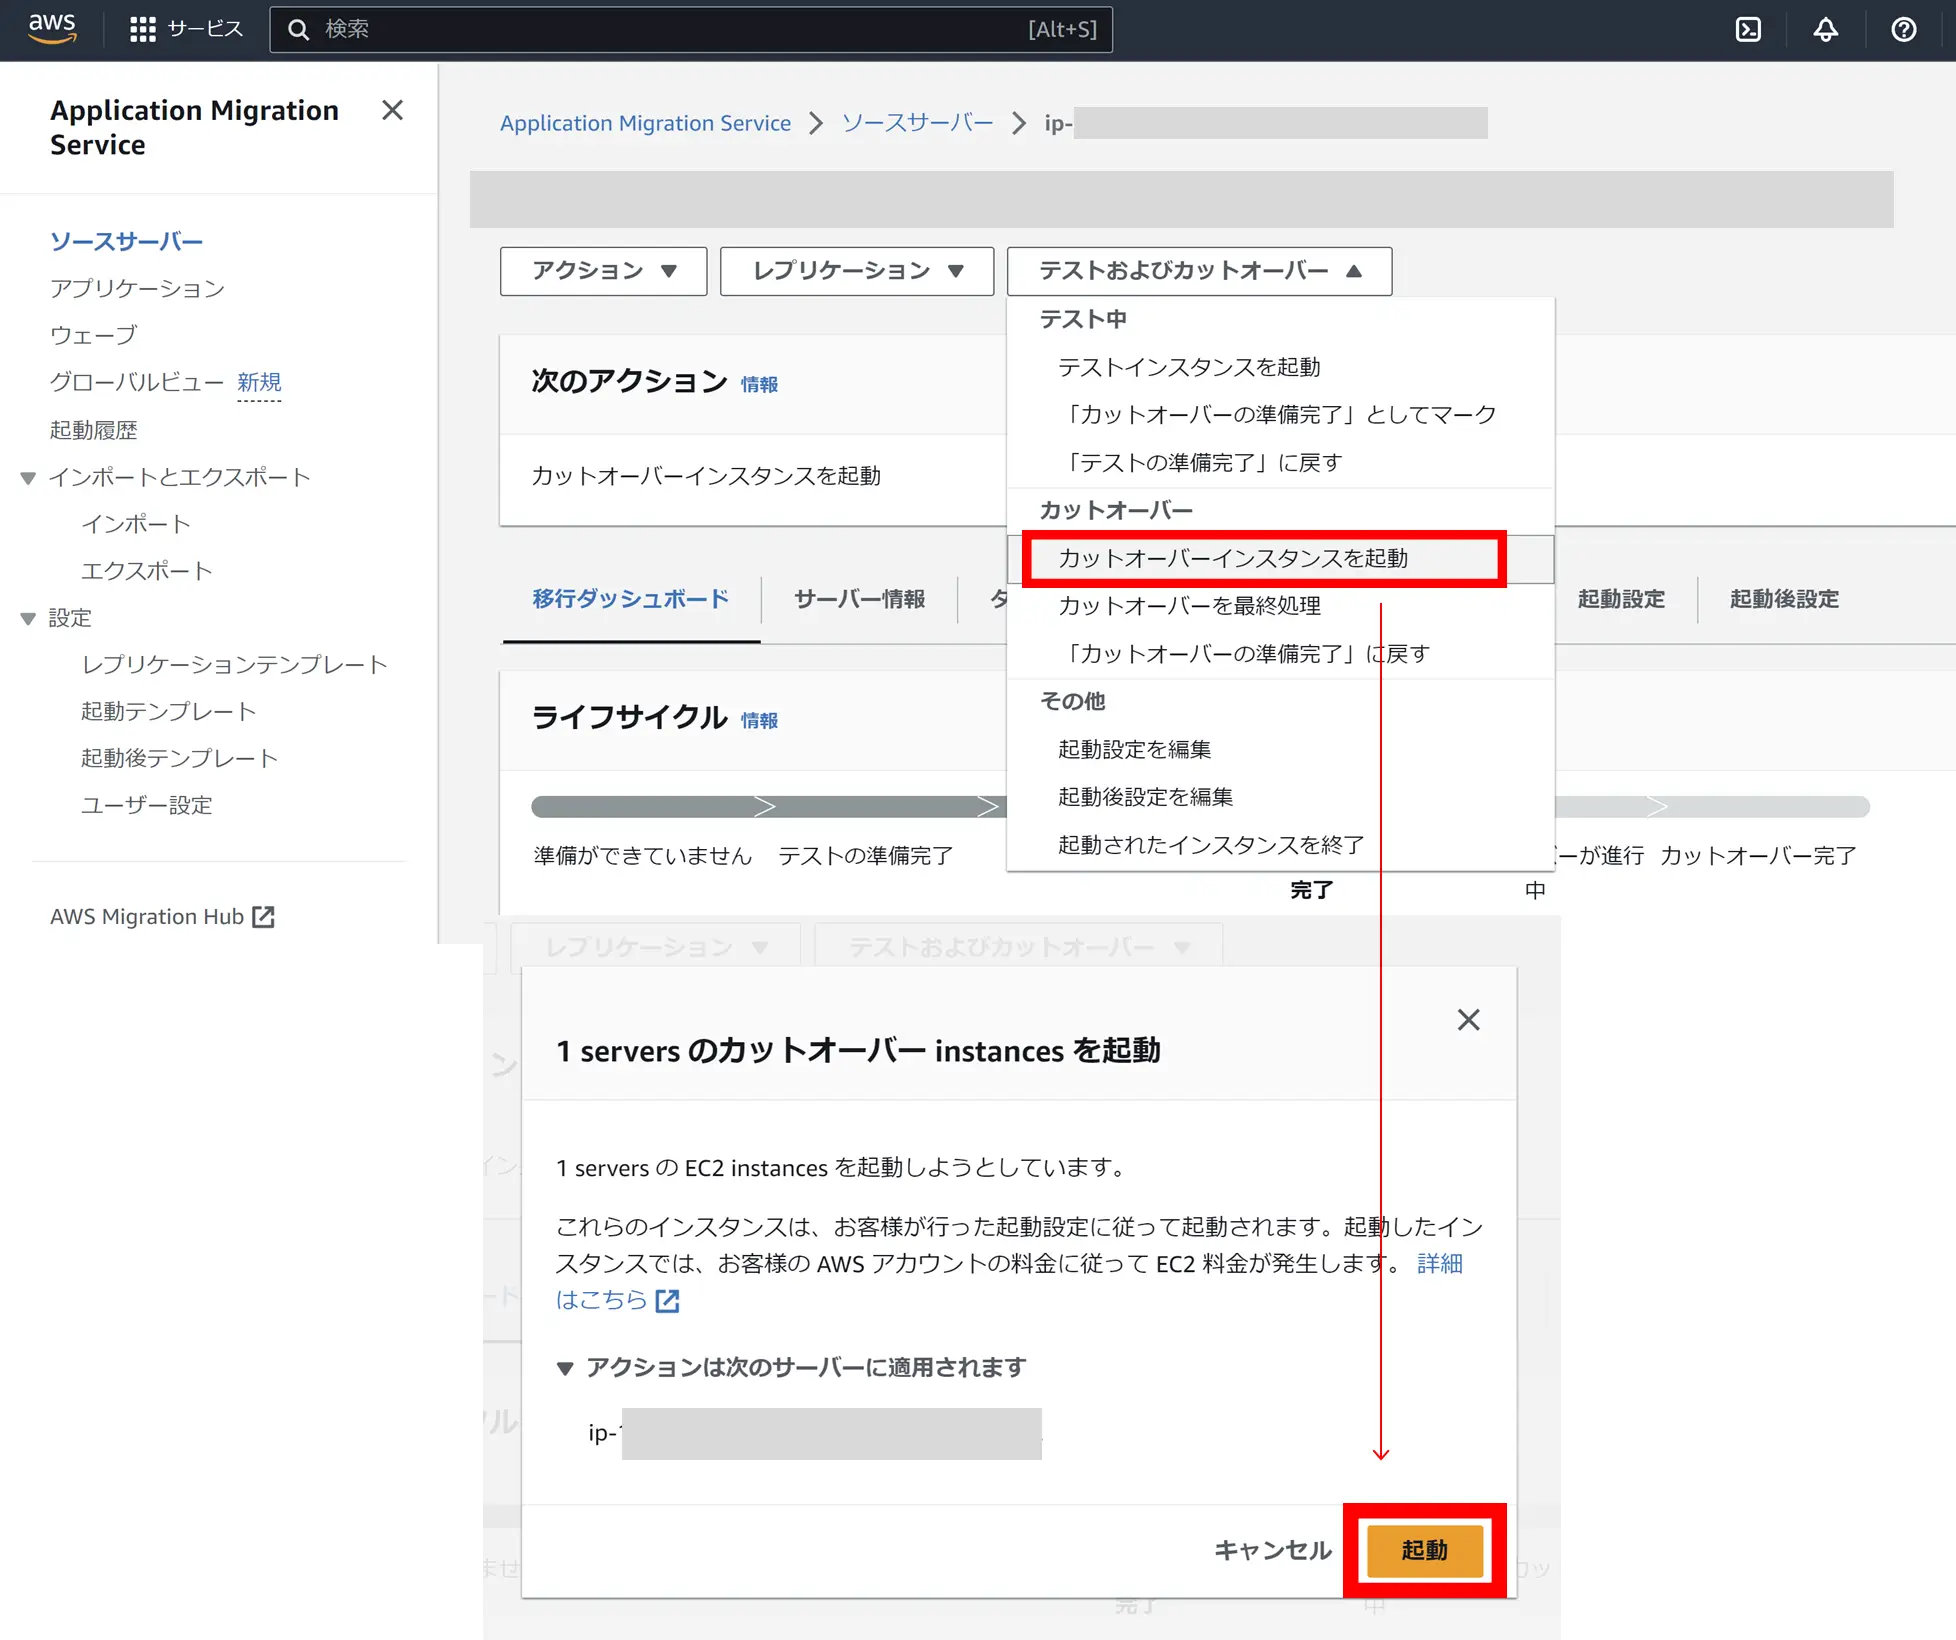The image size is (1956, 1640).
Task: Open 情報 link beside ライフサイクル
Action: pos(759,720)
